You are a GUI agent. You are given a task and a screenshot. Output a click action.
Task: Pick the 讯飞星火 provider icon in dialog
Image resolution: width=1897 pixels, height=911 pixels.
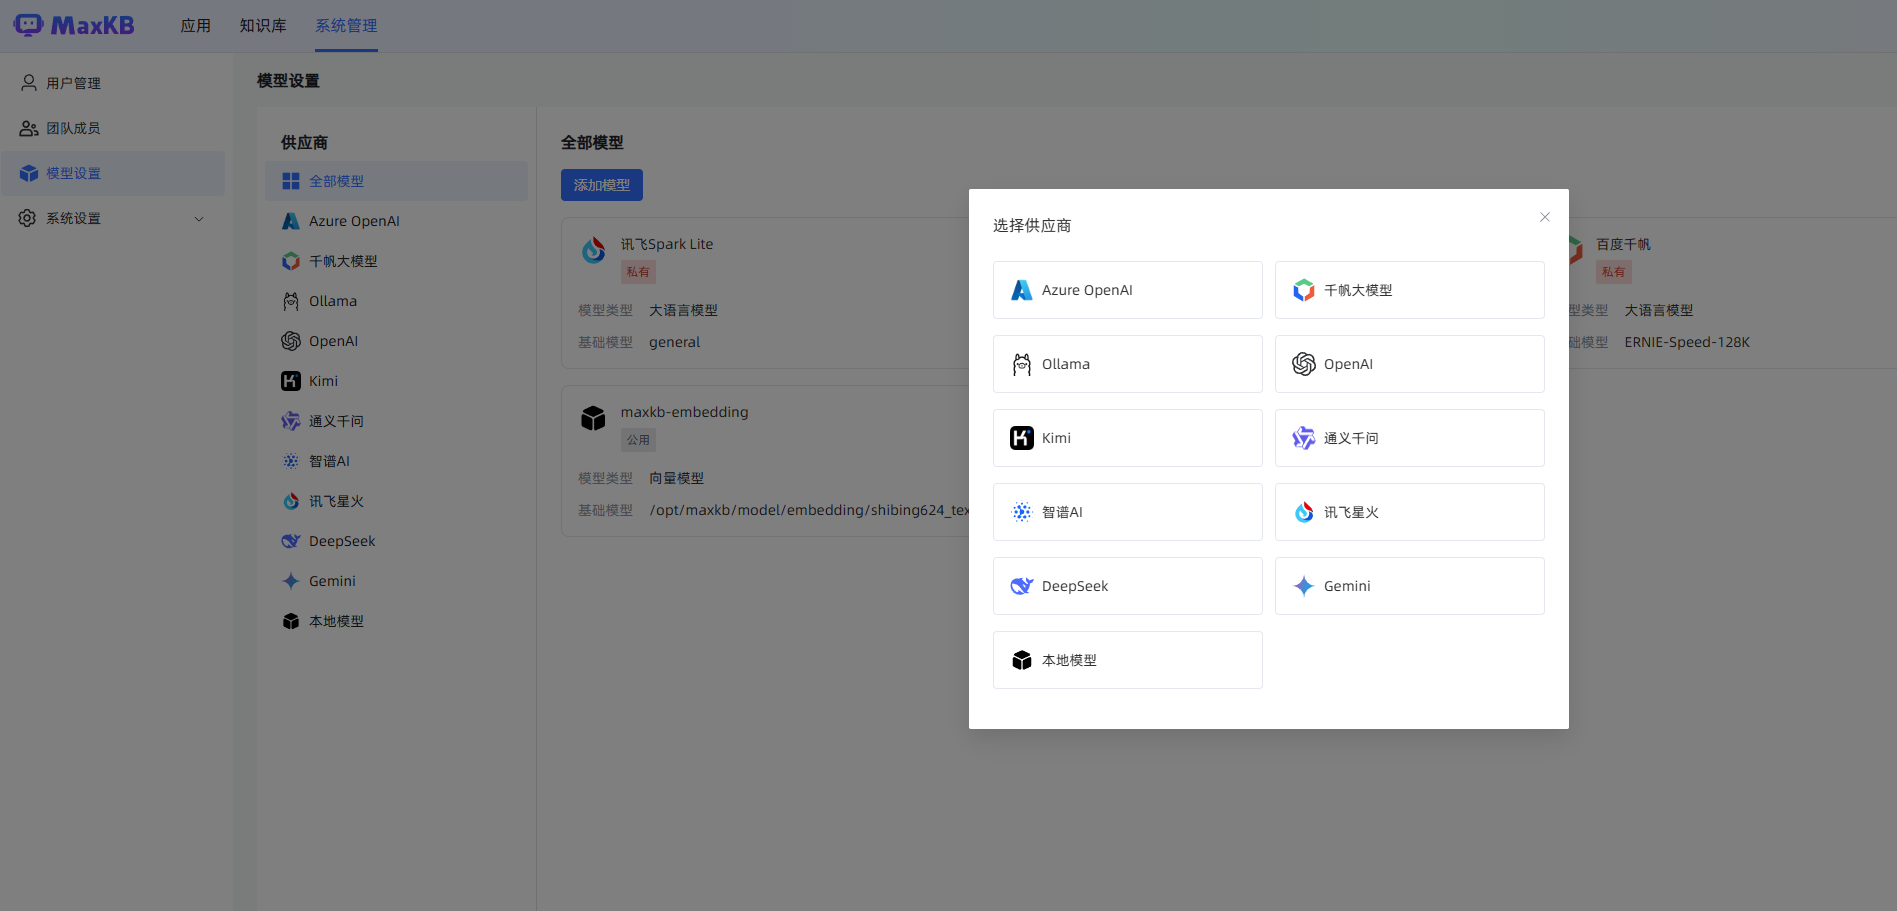(x=1303, y=512)
